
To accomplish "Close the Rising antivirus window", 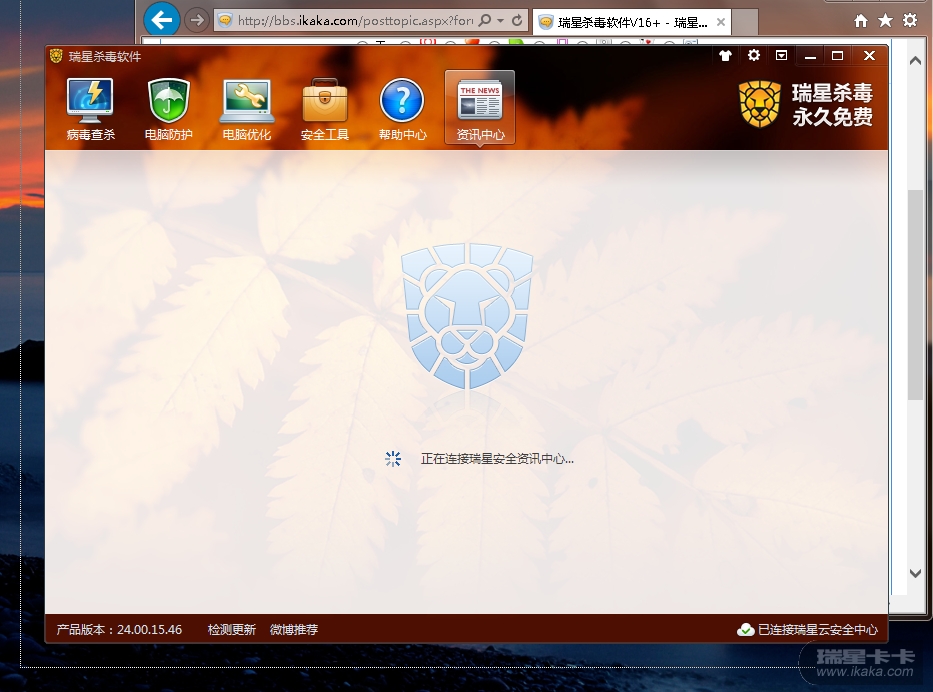I will pos(869,56).
